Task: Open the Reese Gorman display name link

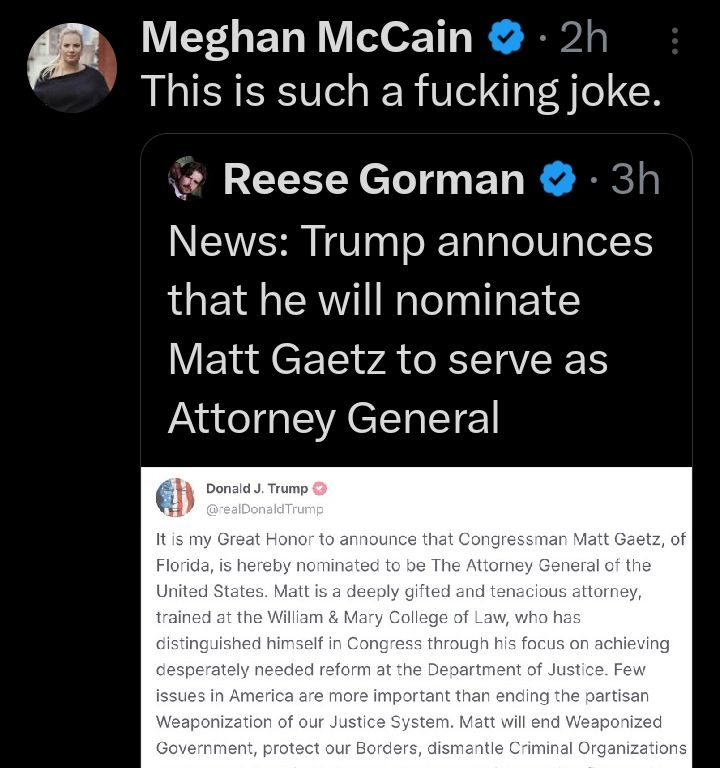Action: point(373,179)
